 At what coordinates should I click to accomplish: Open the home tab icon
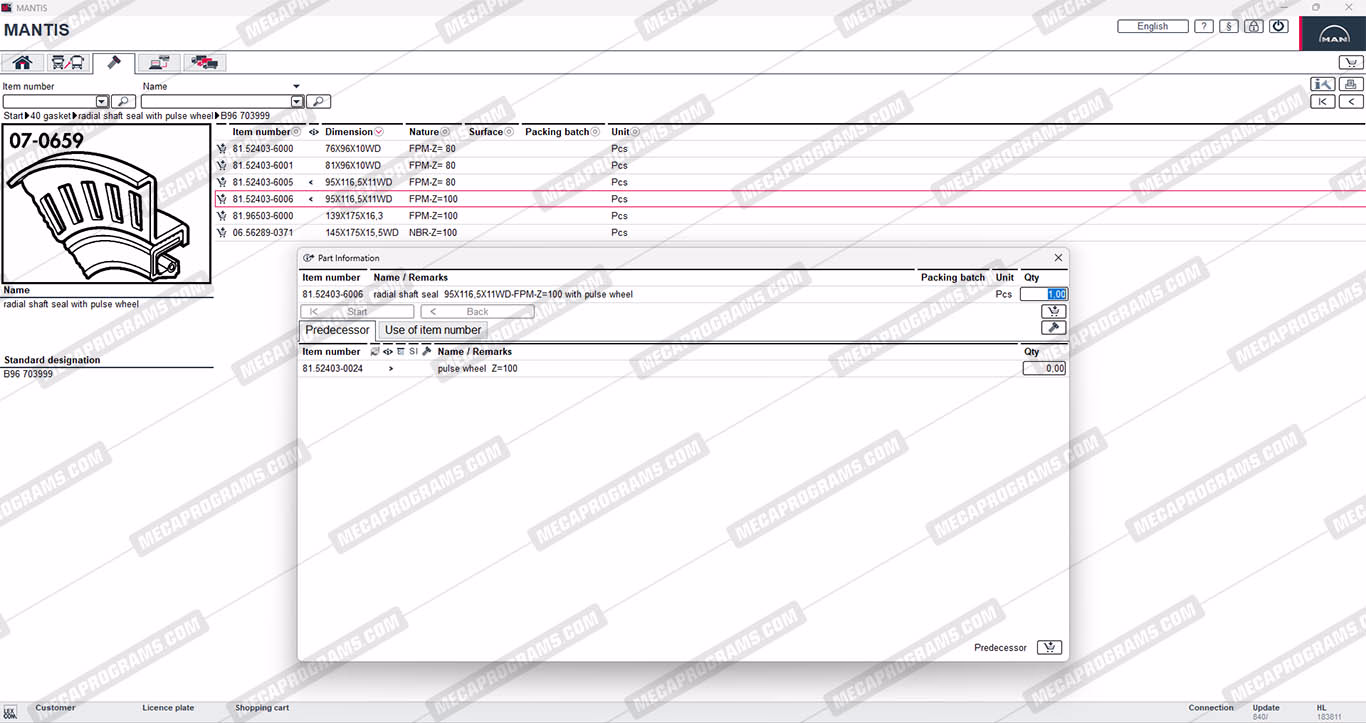(x=22, y=63)
